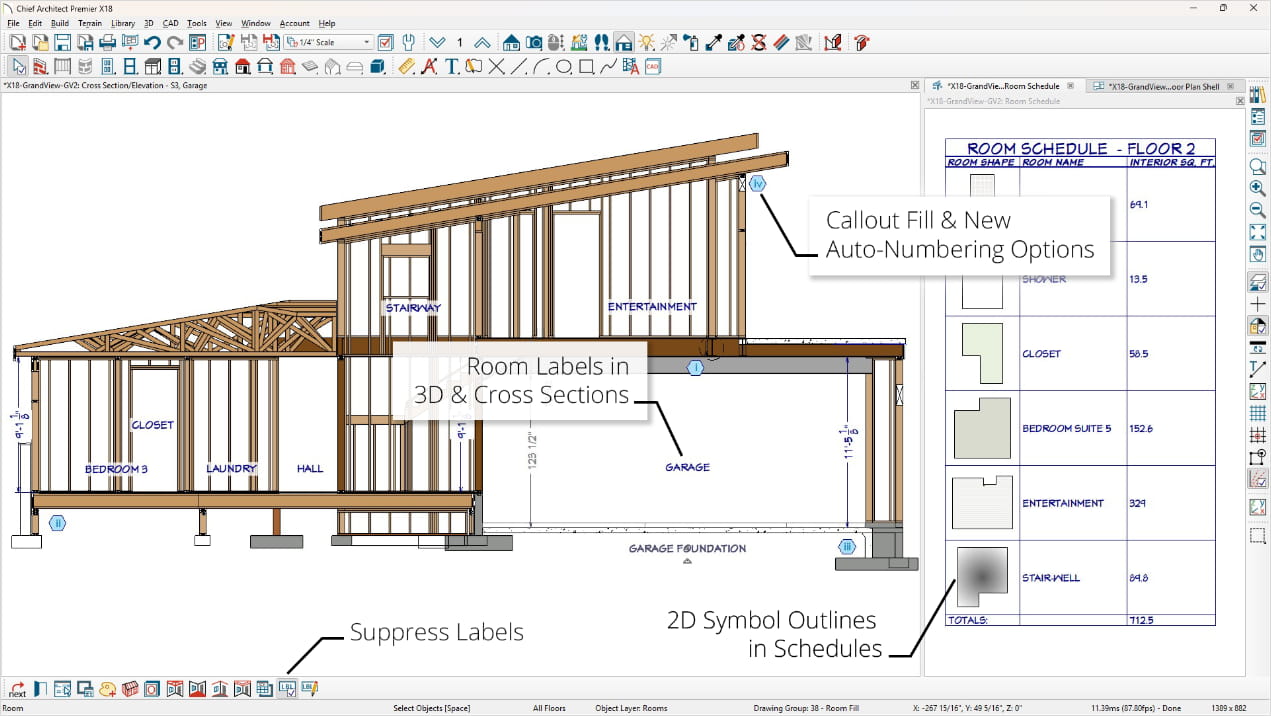Click the CAD block icon in the toolbar
This screenshot has width=1271, height=716.
click(653, 67)
